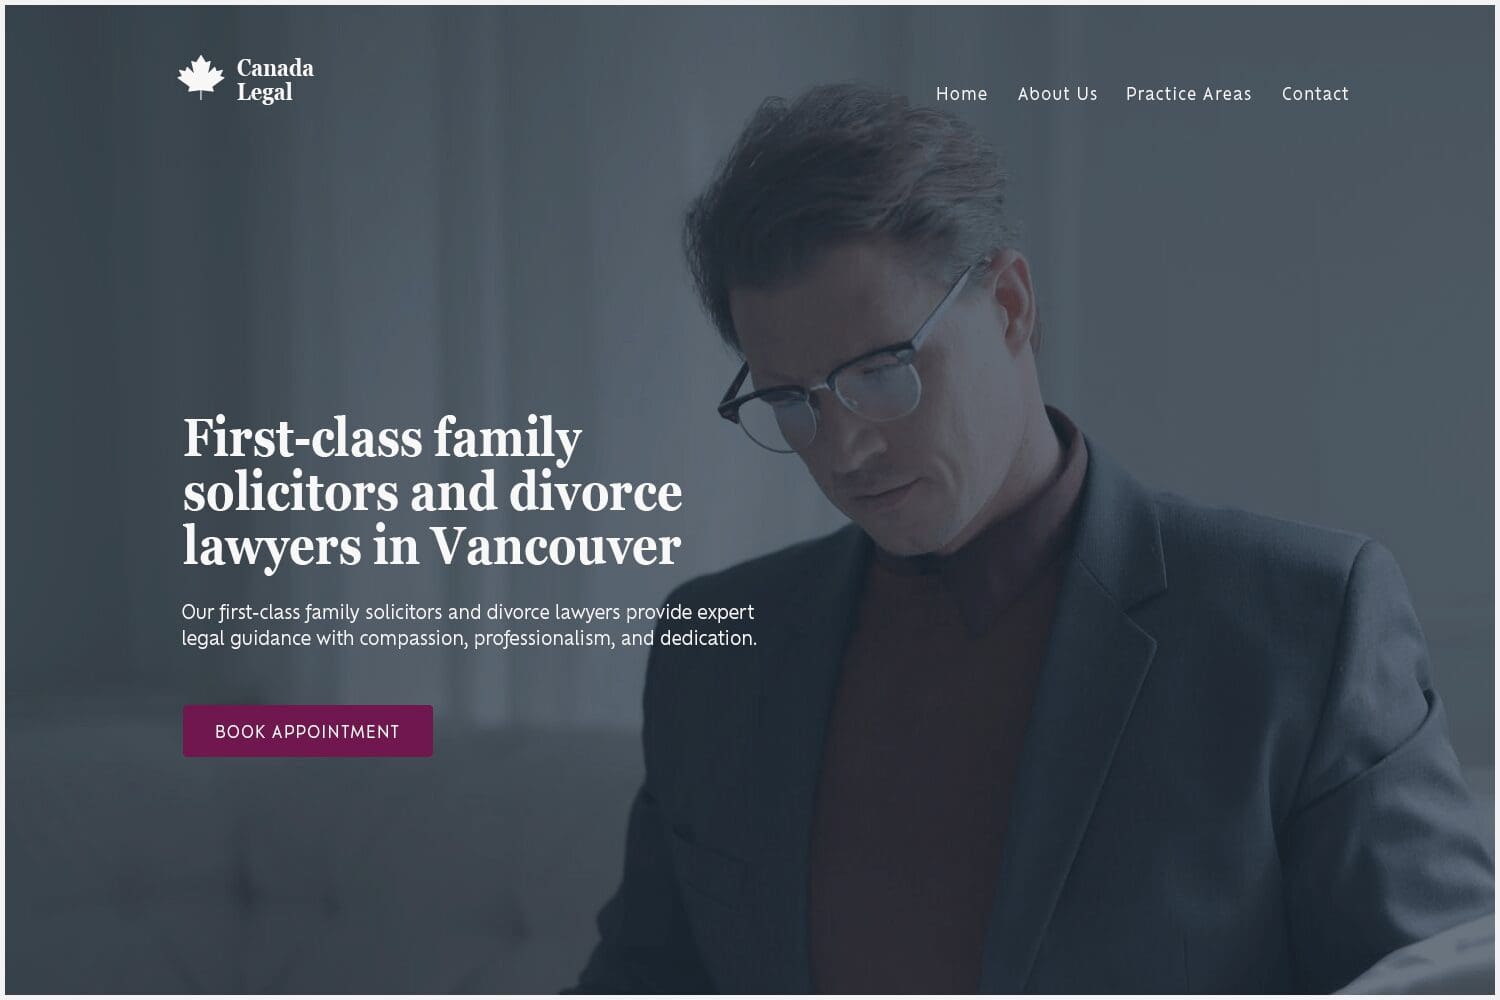This screenshot has height=1000, width=1500.
Task: Click the word "Canada" in the logo
Action: click(275, 68)
